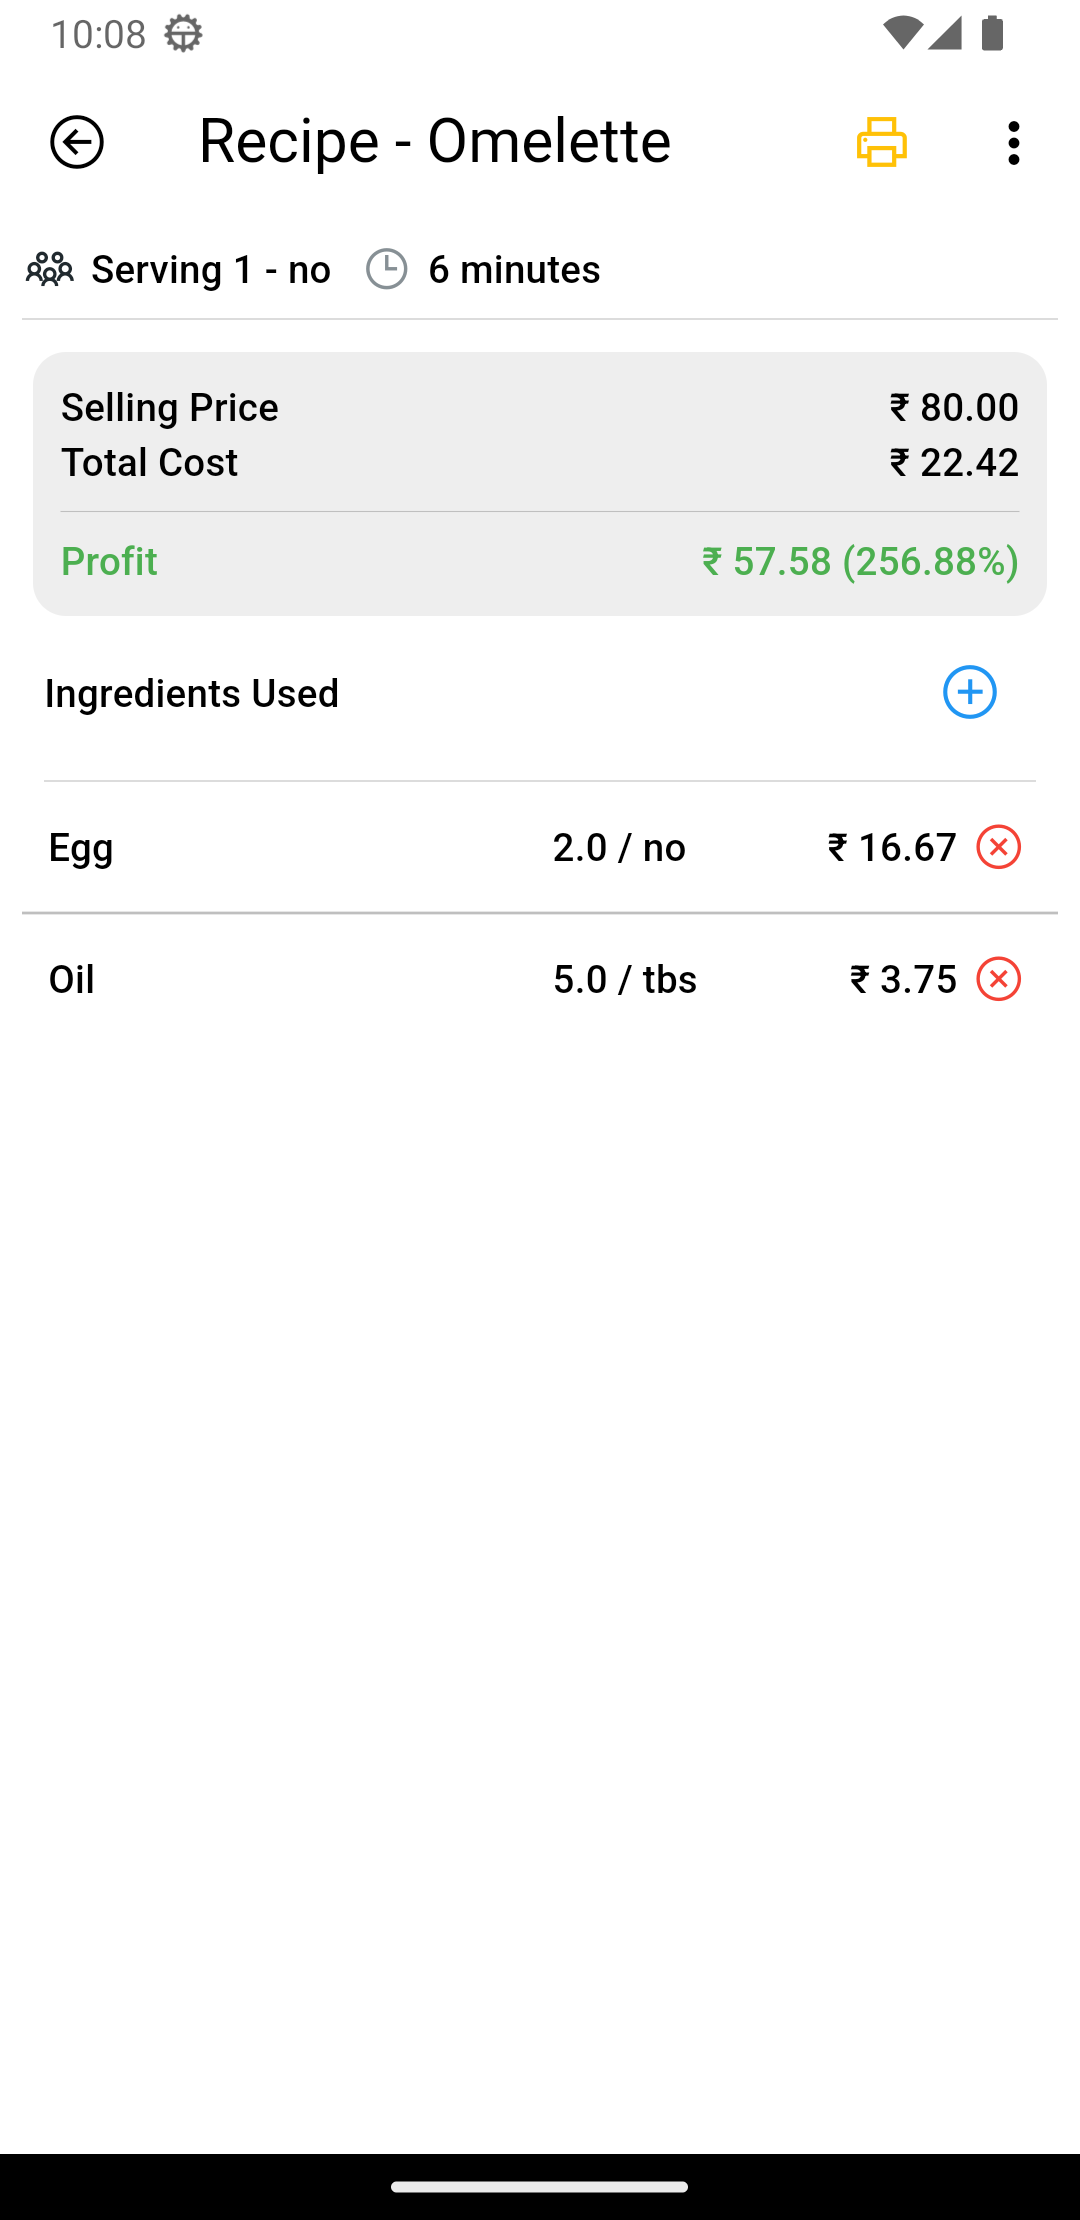Tap the back arrow icon
Screen dimensions: 1080x2220
pos(77,142)
